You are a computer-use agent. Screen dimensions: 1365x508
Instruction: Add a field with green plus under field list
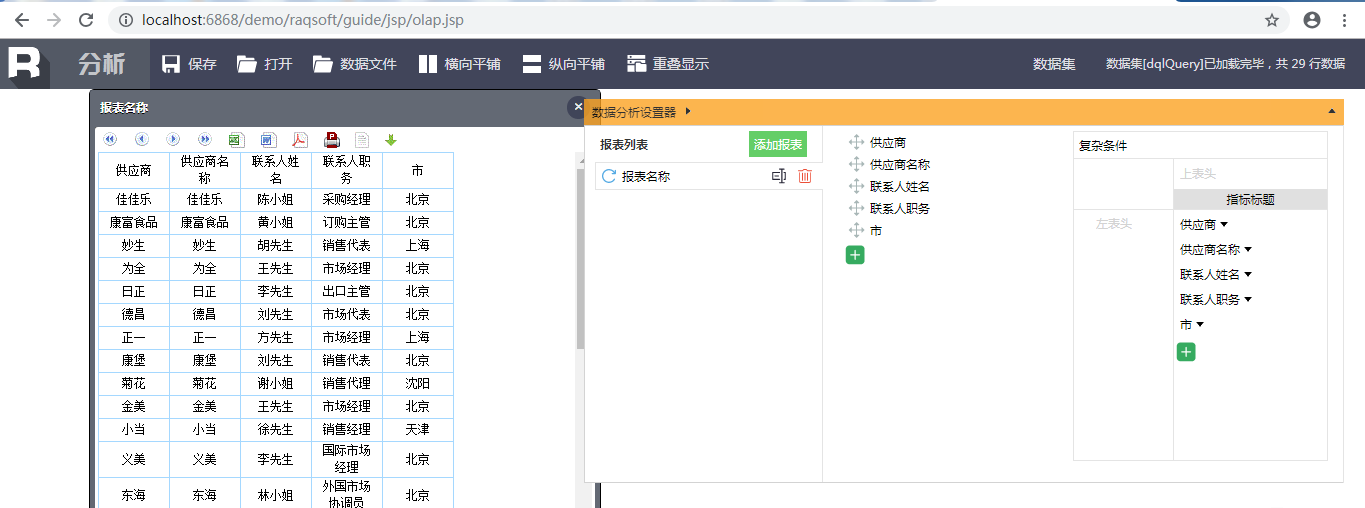tap(855, 255)
